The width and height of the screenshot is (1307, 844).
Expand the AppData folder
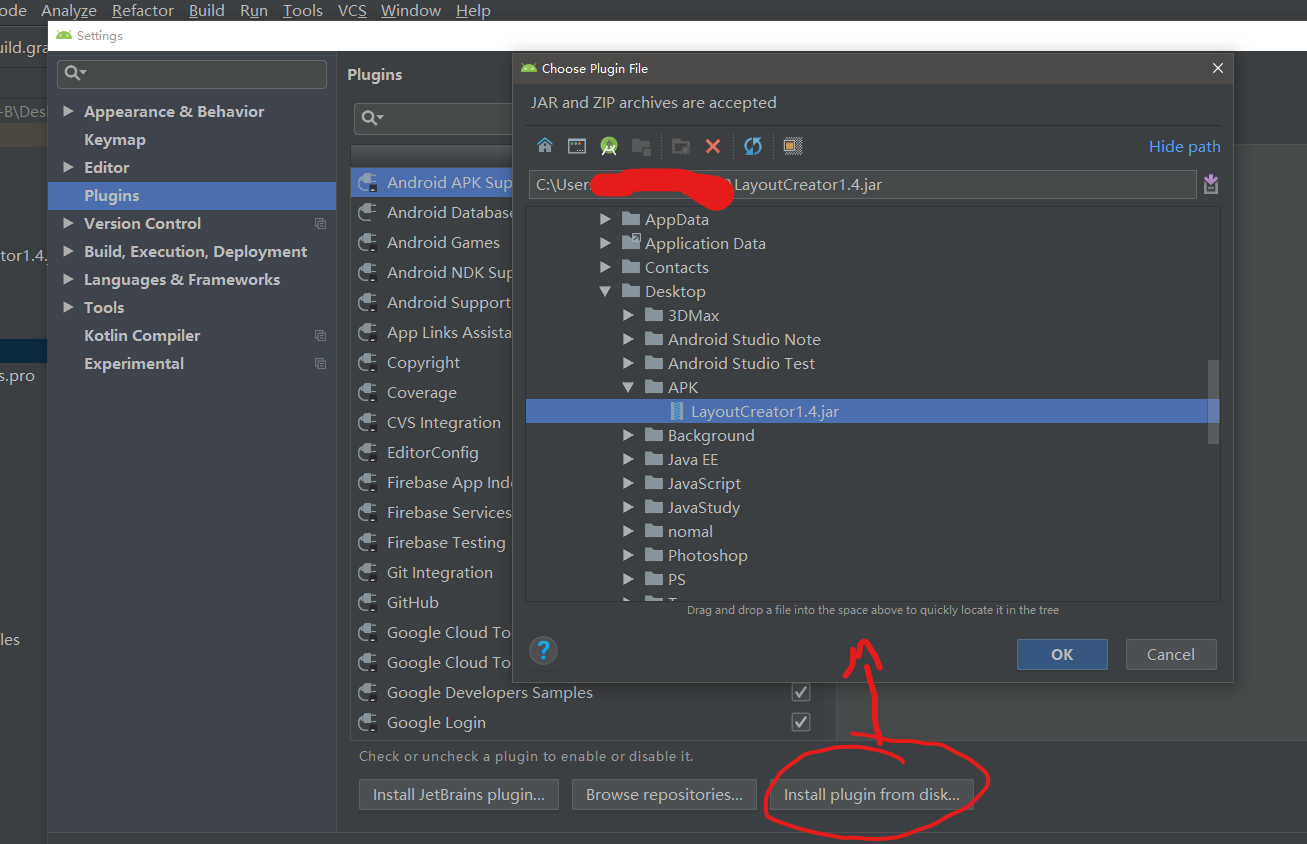(x=605, y=218)
